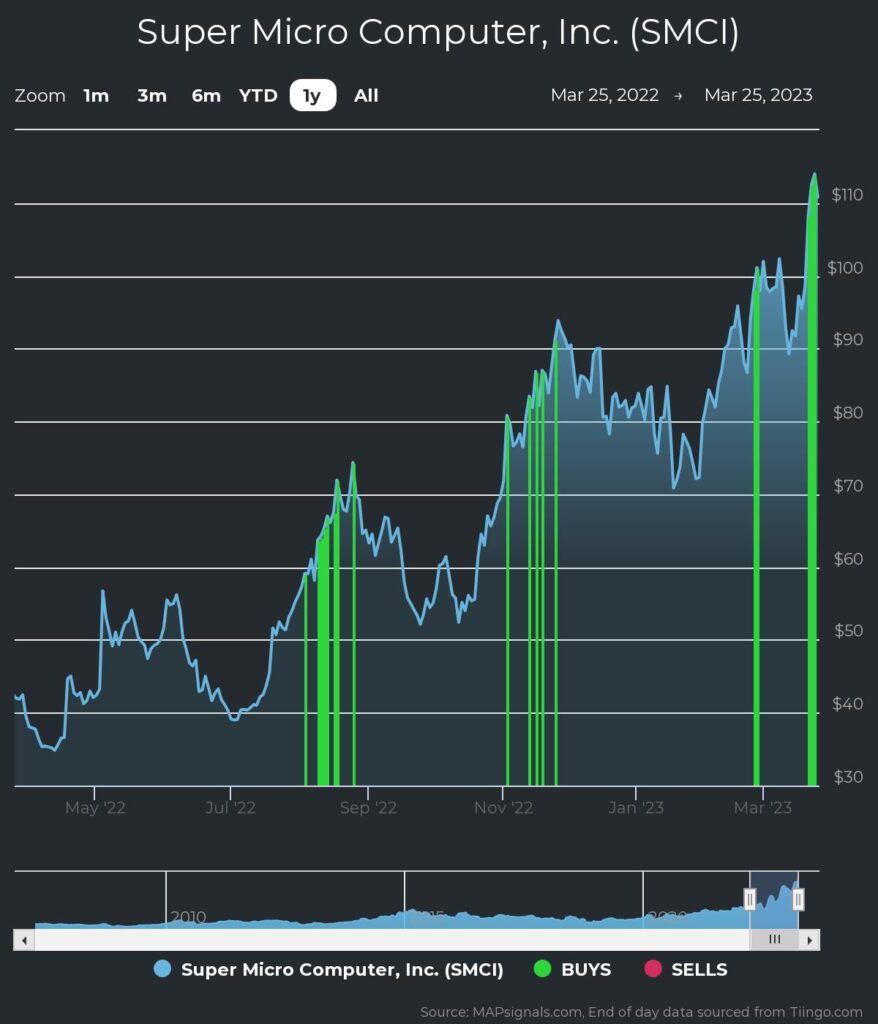Click the $80 axis label

point(848,413)
